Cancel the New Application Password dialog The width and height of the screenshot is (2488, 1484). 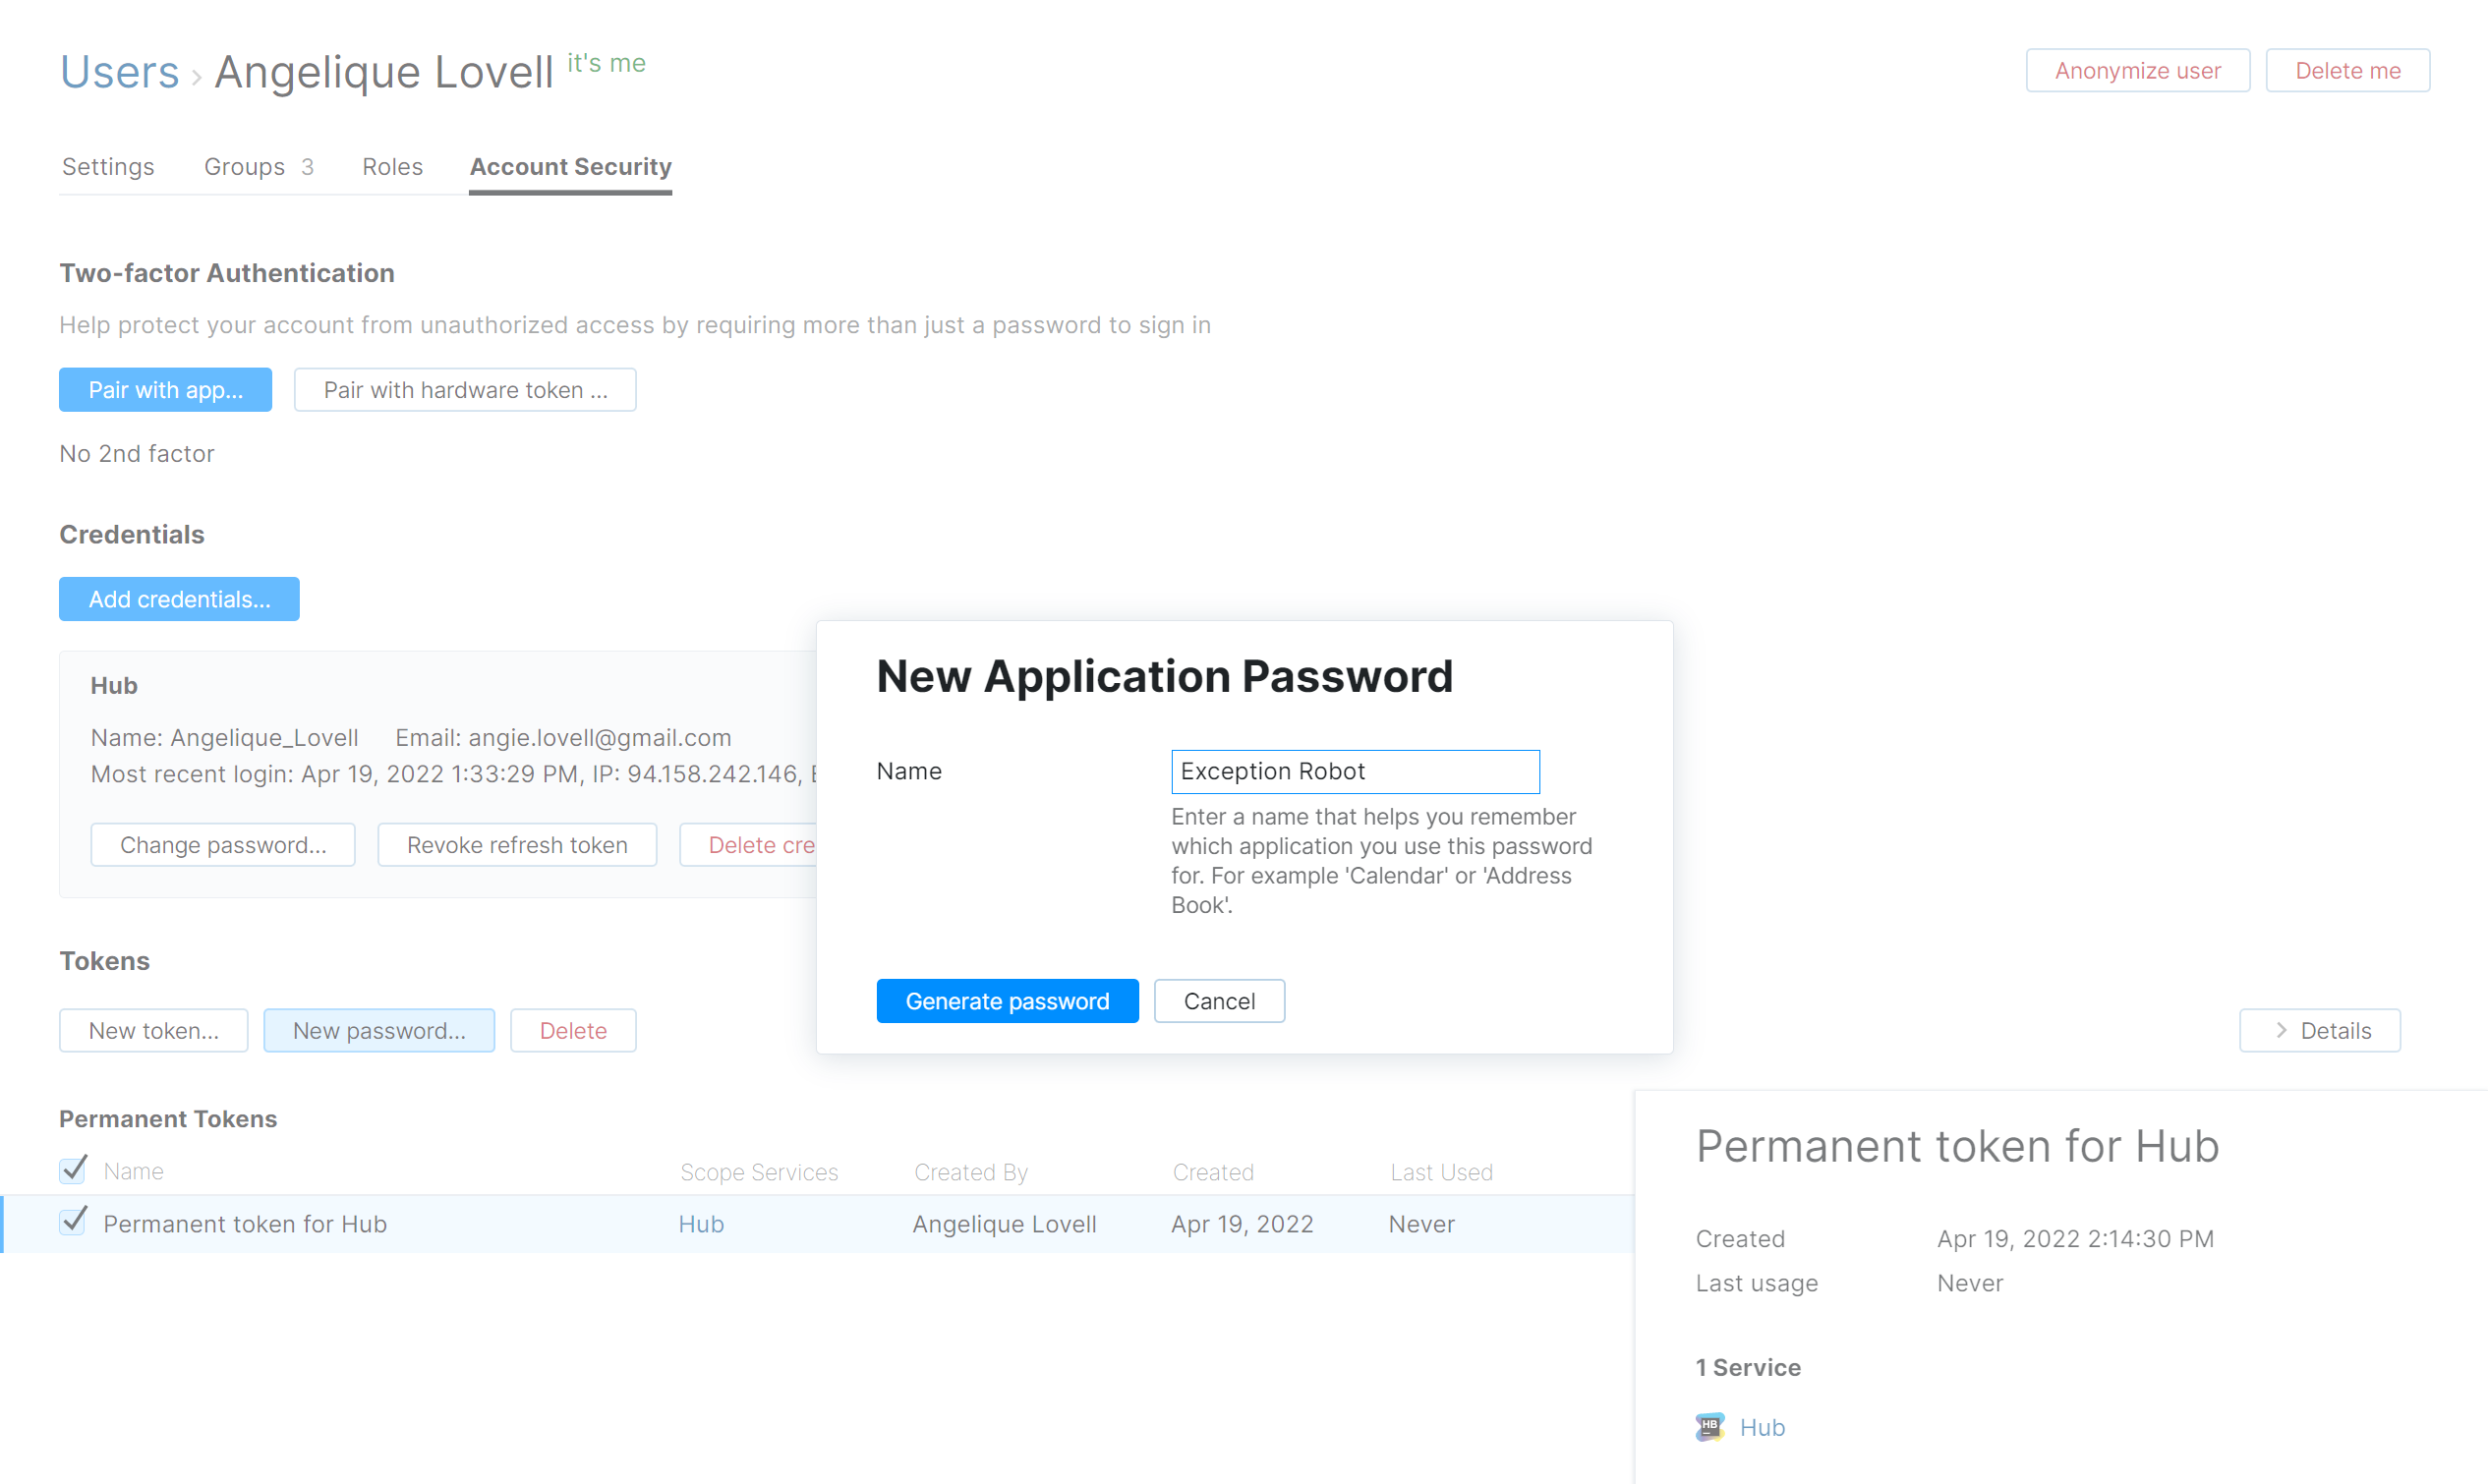click(1218, 1000)
